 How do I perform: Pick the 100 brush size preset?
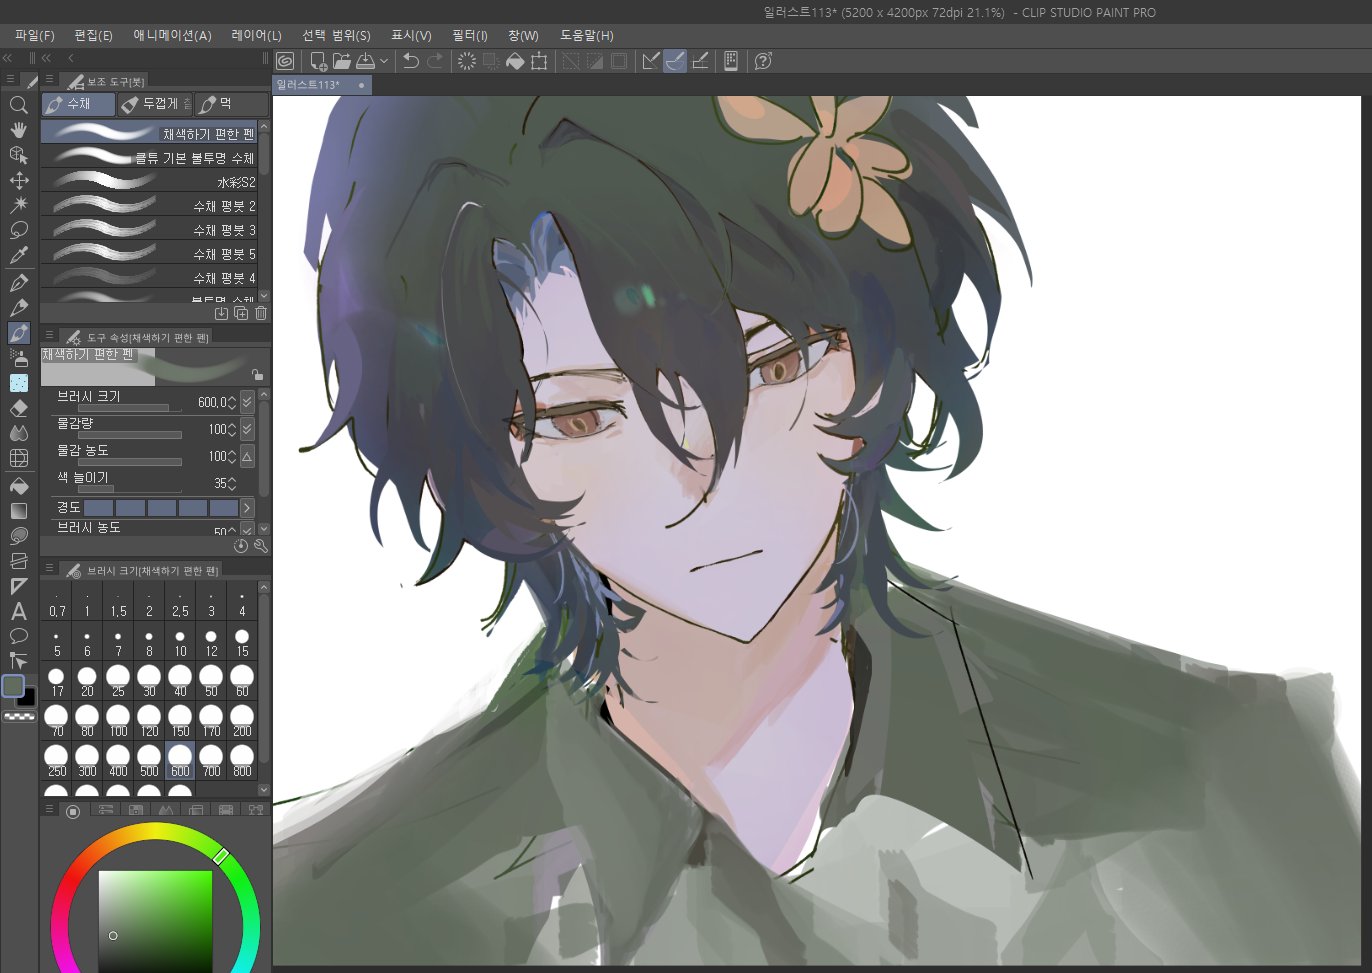pos(118,721)
